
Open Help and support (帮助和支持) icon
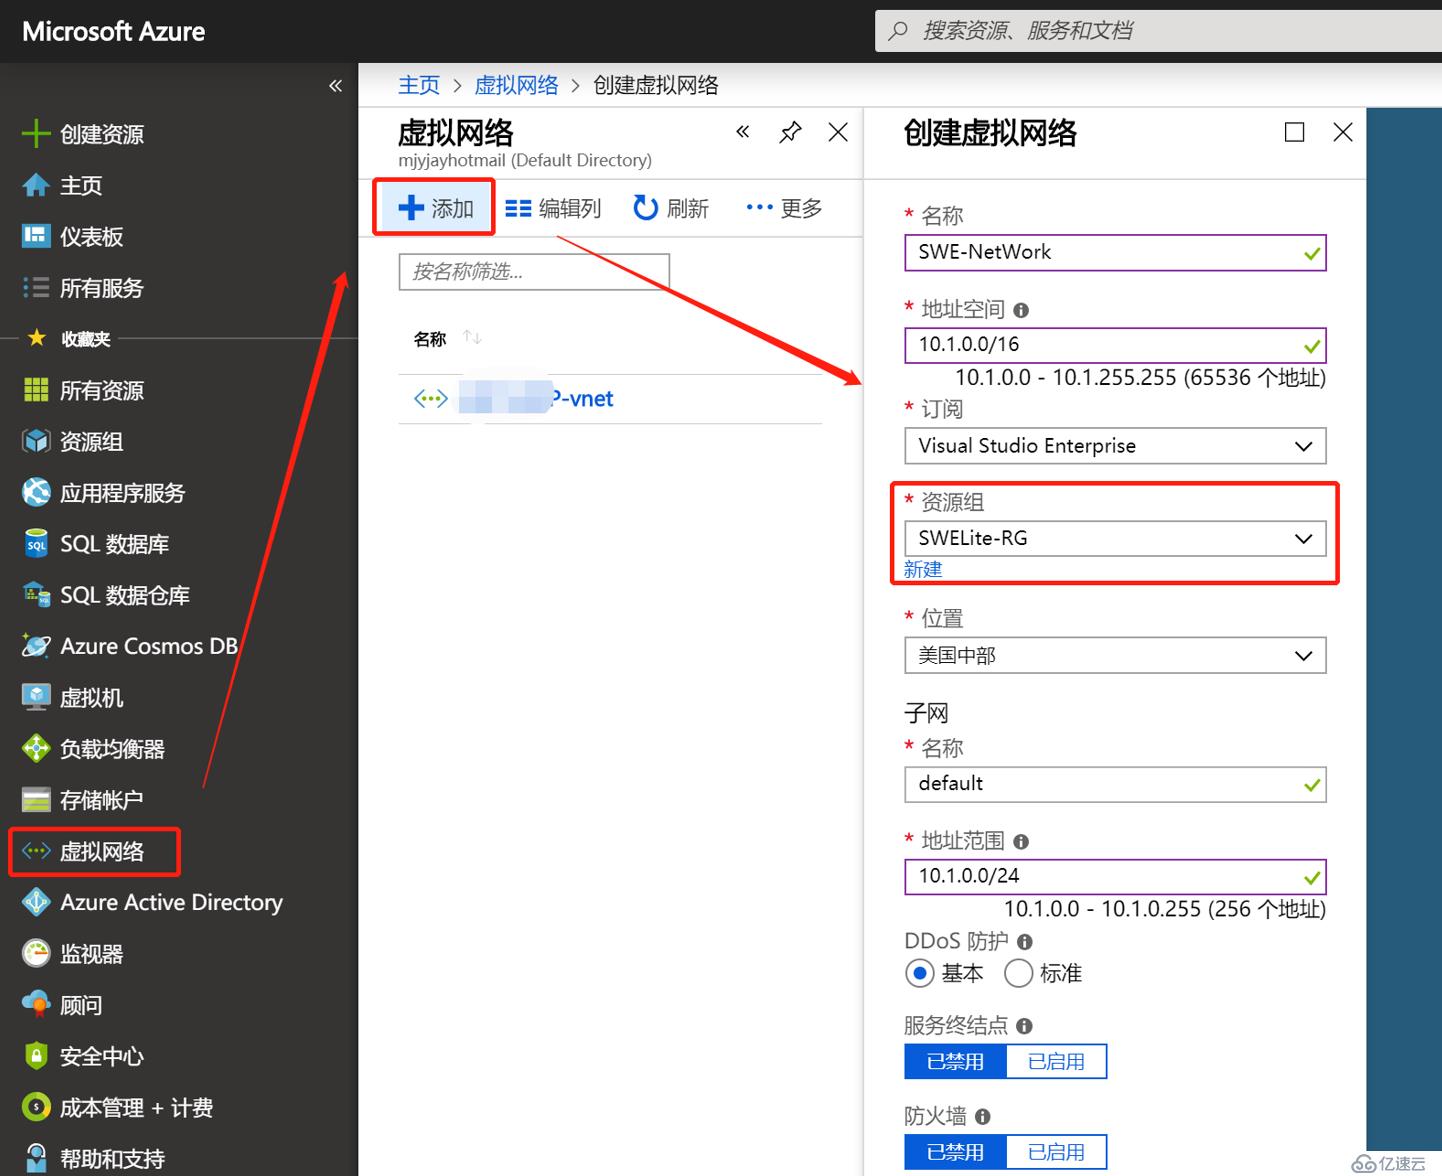[36, 1158]
